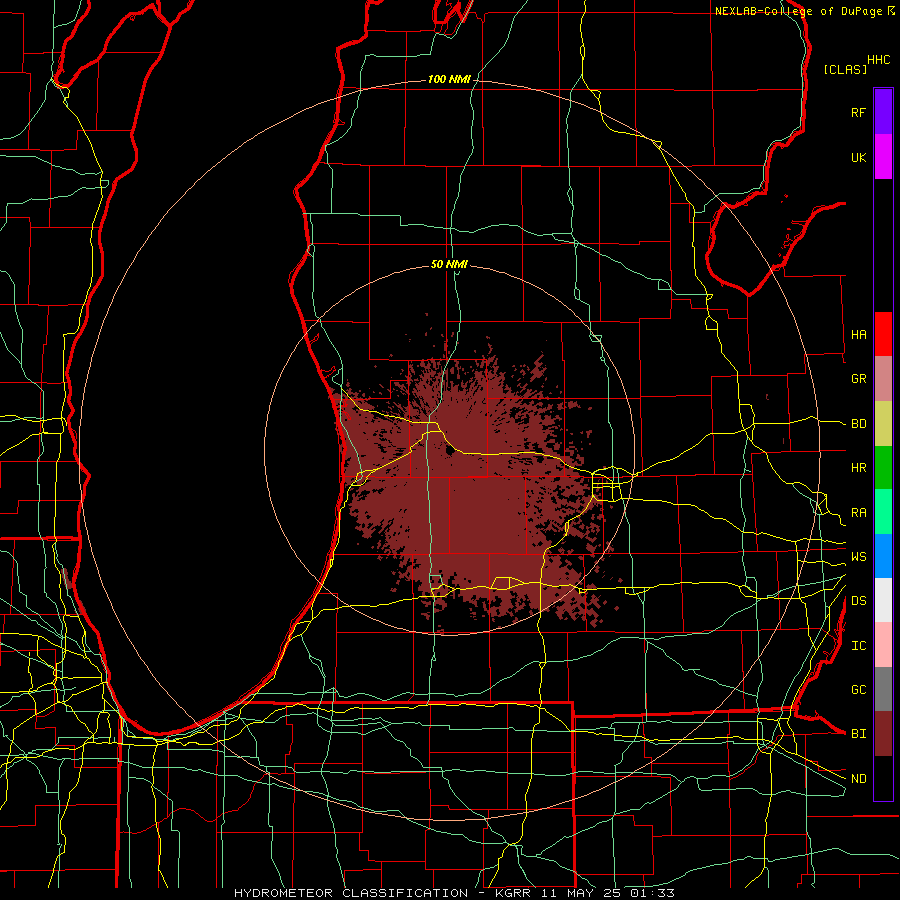Click the WS legend label

tap(858, 557)
